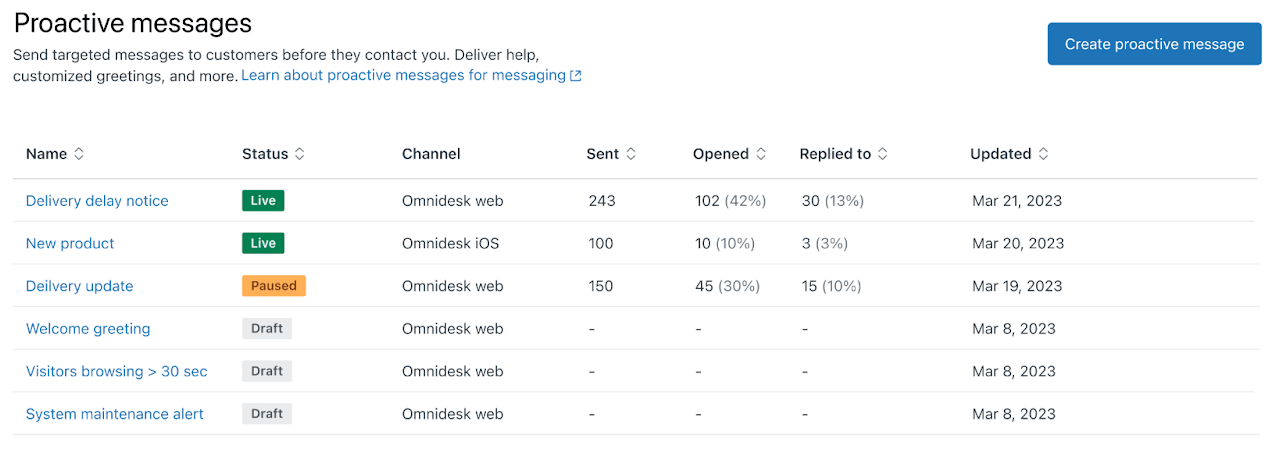Click Create proactive message button

pos(1154,44)
